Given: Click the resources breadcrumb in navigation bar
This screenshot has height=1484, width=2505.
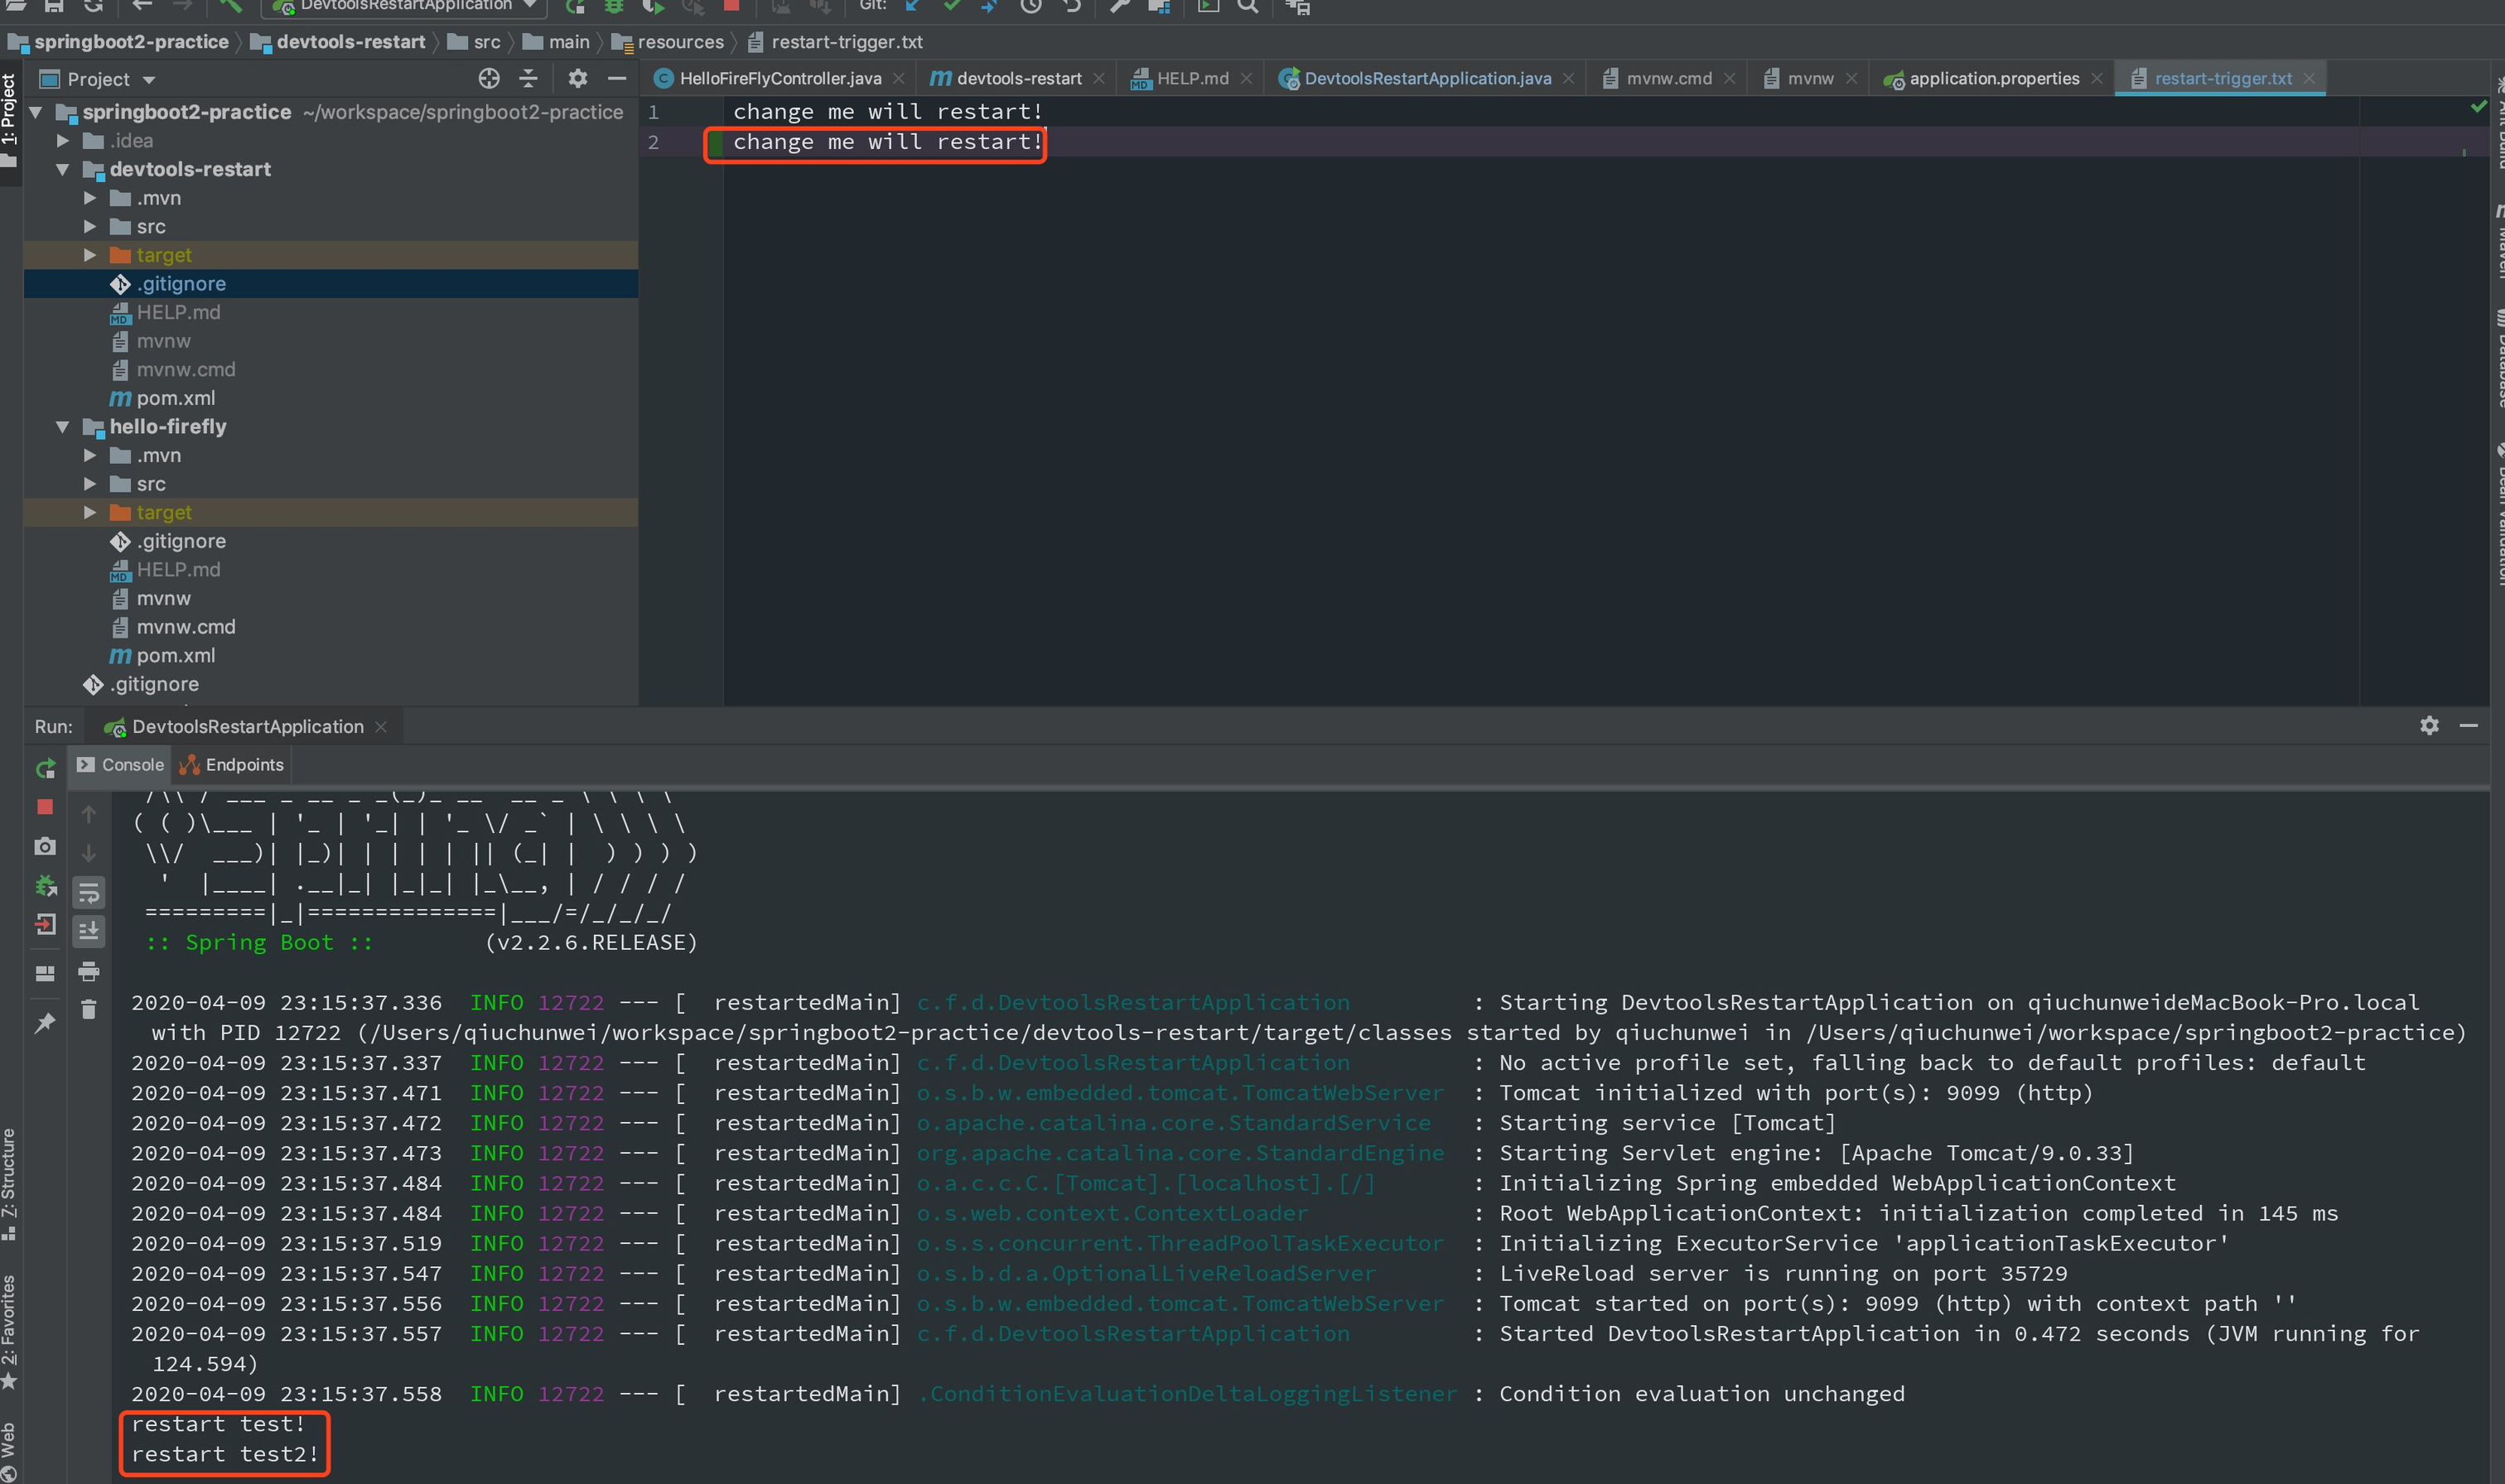Looking at the screenshot, I should [x=680, y=42].
